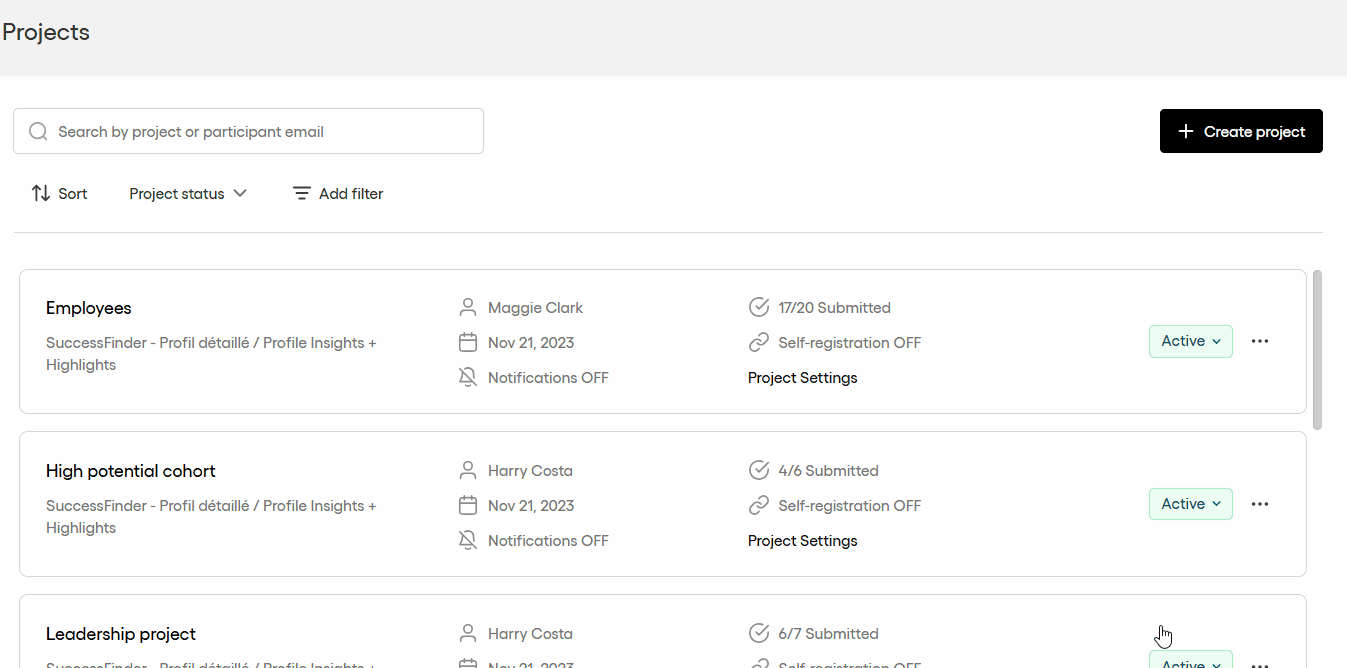Click Notifications OFF in High potential cohort
Viewport: 1347px width, 668px height.
(548, 541)
